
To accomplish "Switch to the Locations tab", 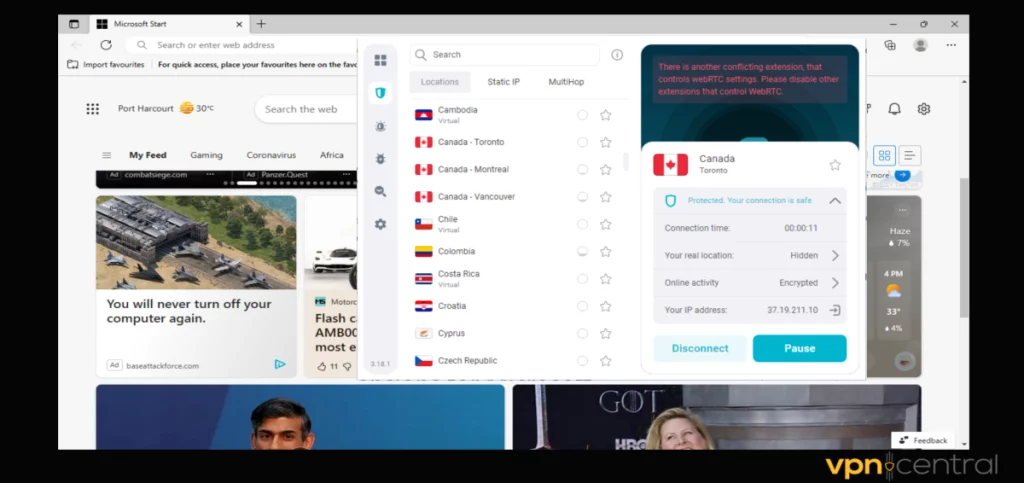I will [440, 82].
